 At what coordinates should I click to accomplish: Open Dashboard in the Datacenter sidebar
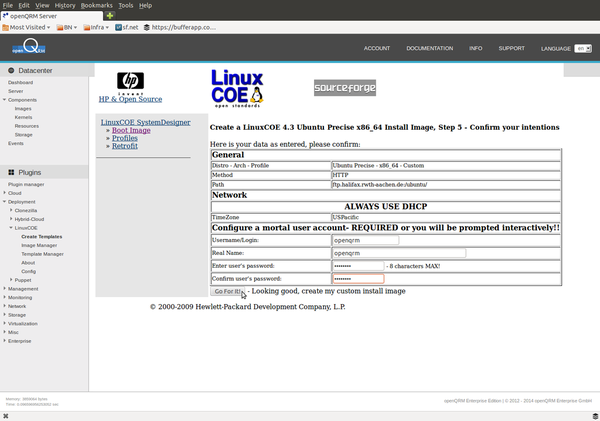tap(21, 82)
